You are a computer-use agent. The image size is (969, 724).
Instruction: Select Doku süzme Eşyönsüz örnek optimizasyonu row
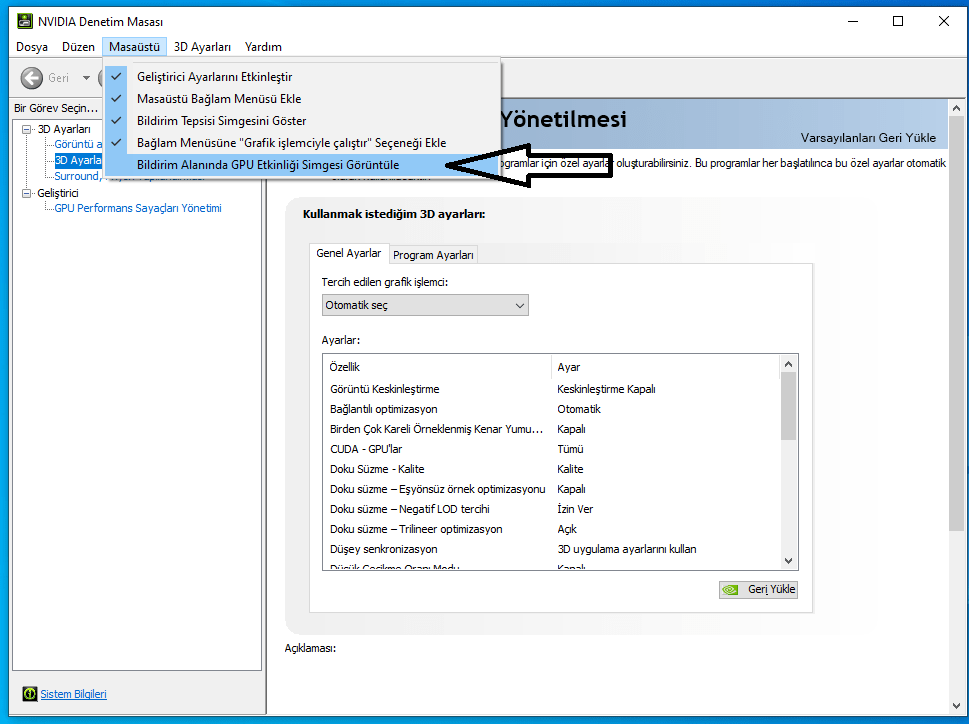pyautogui.click(x=551, y=489)
